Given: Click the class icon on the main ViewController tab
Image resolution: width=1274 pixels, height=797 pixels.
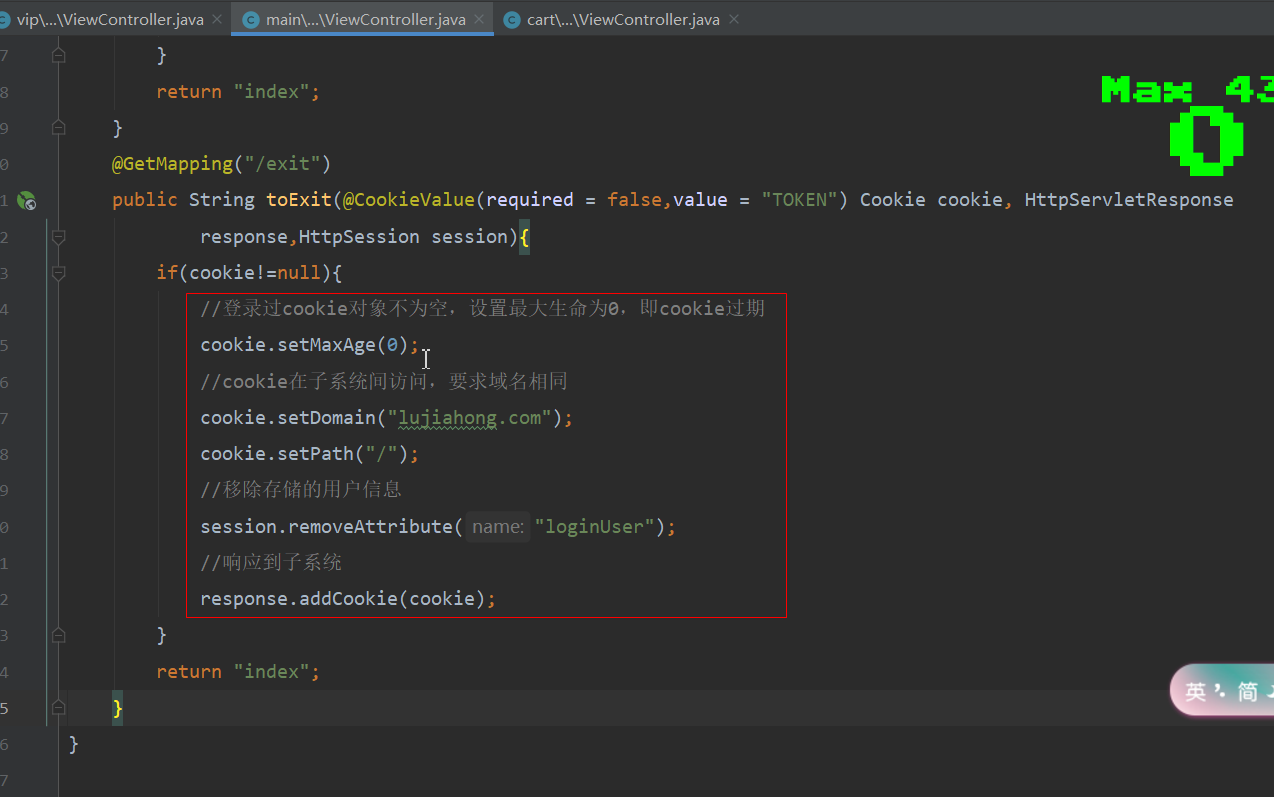Looking at the screenshot, I should tap(250, 19).
